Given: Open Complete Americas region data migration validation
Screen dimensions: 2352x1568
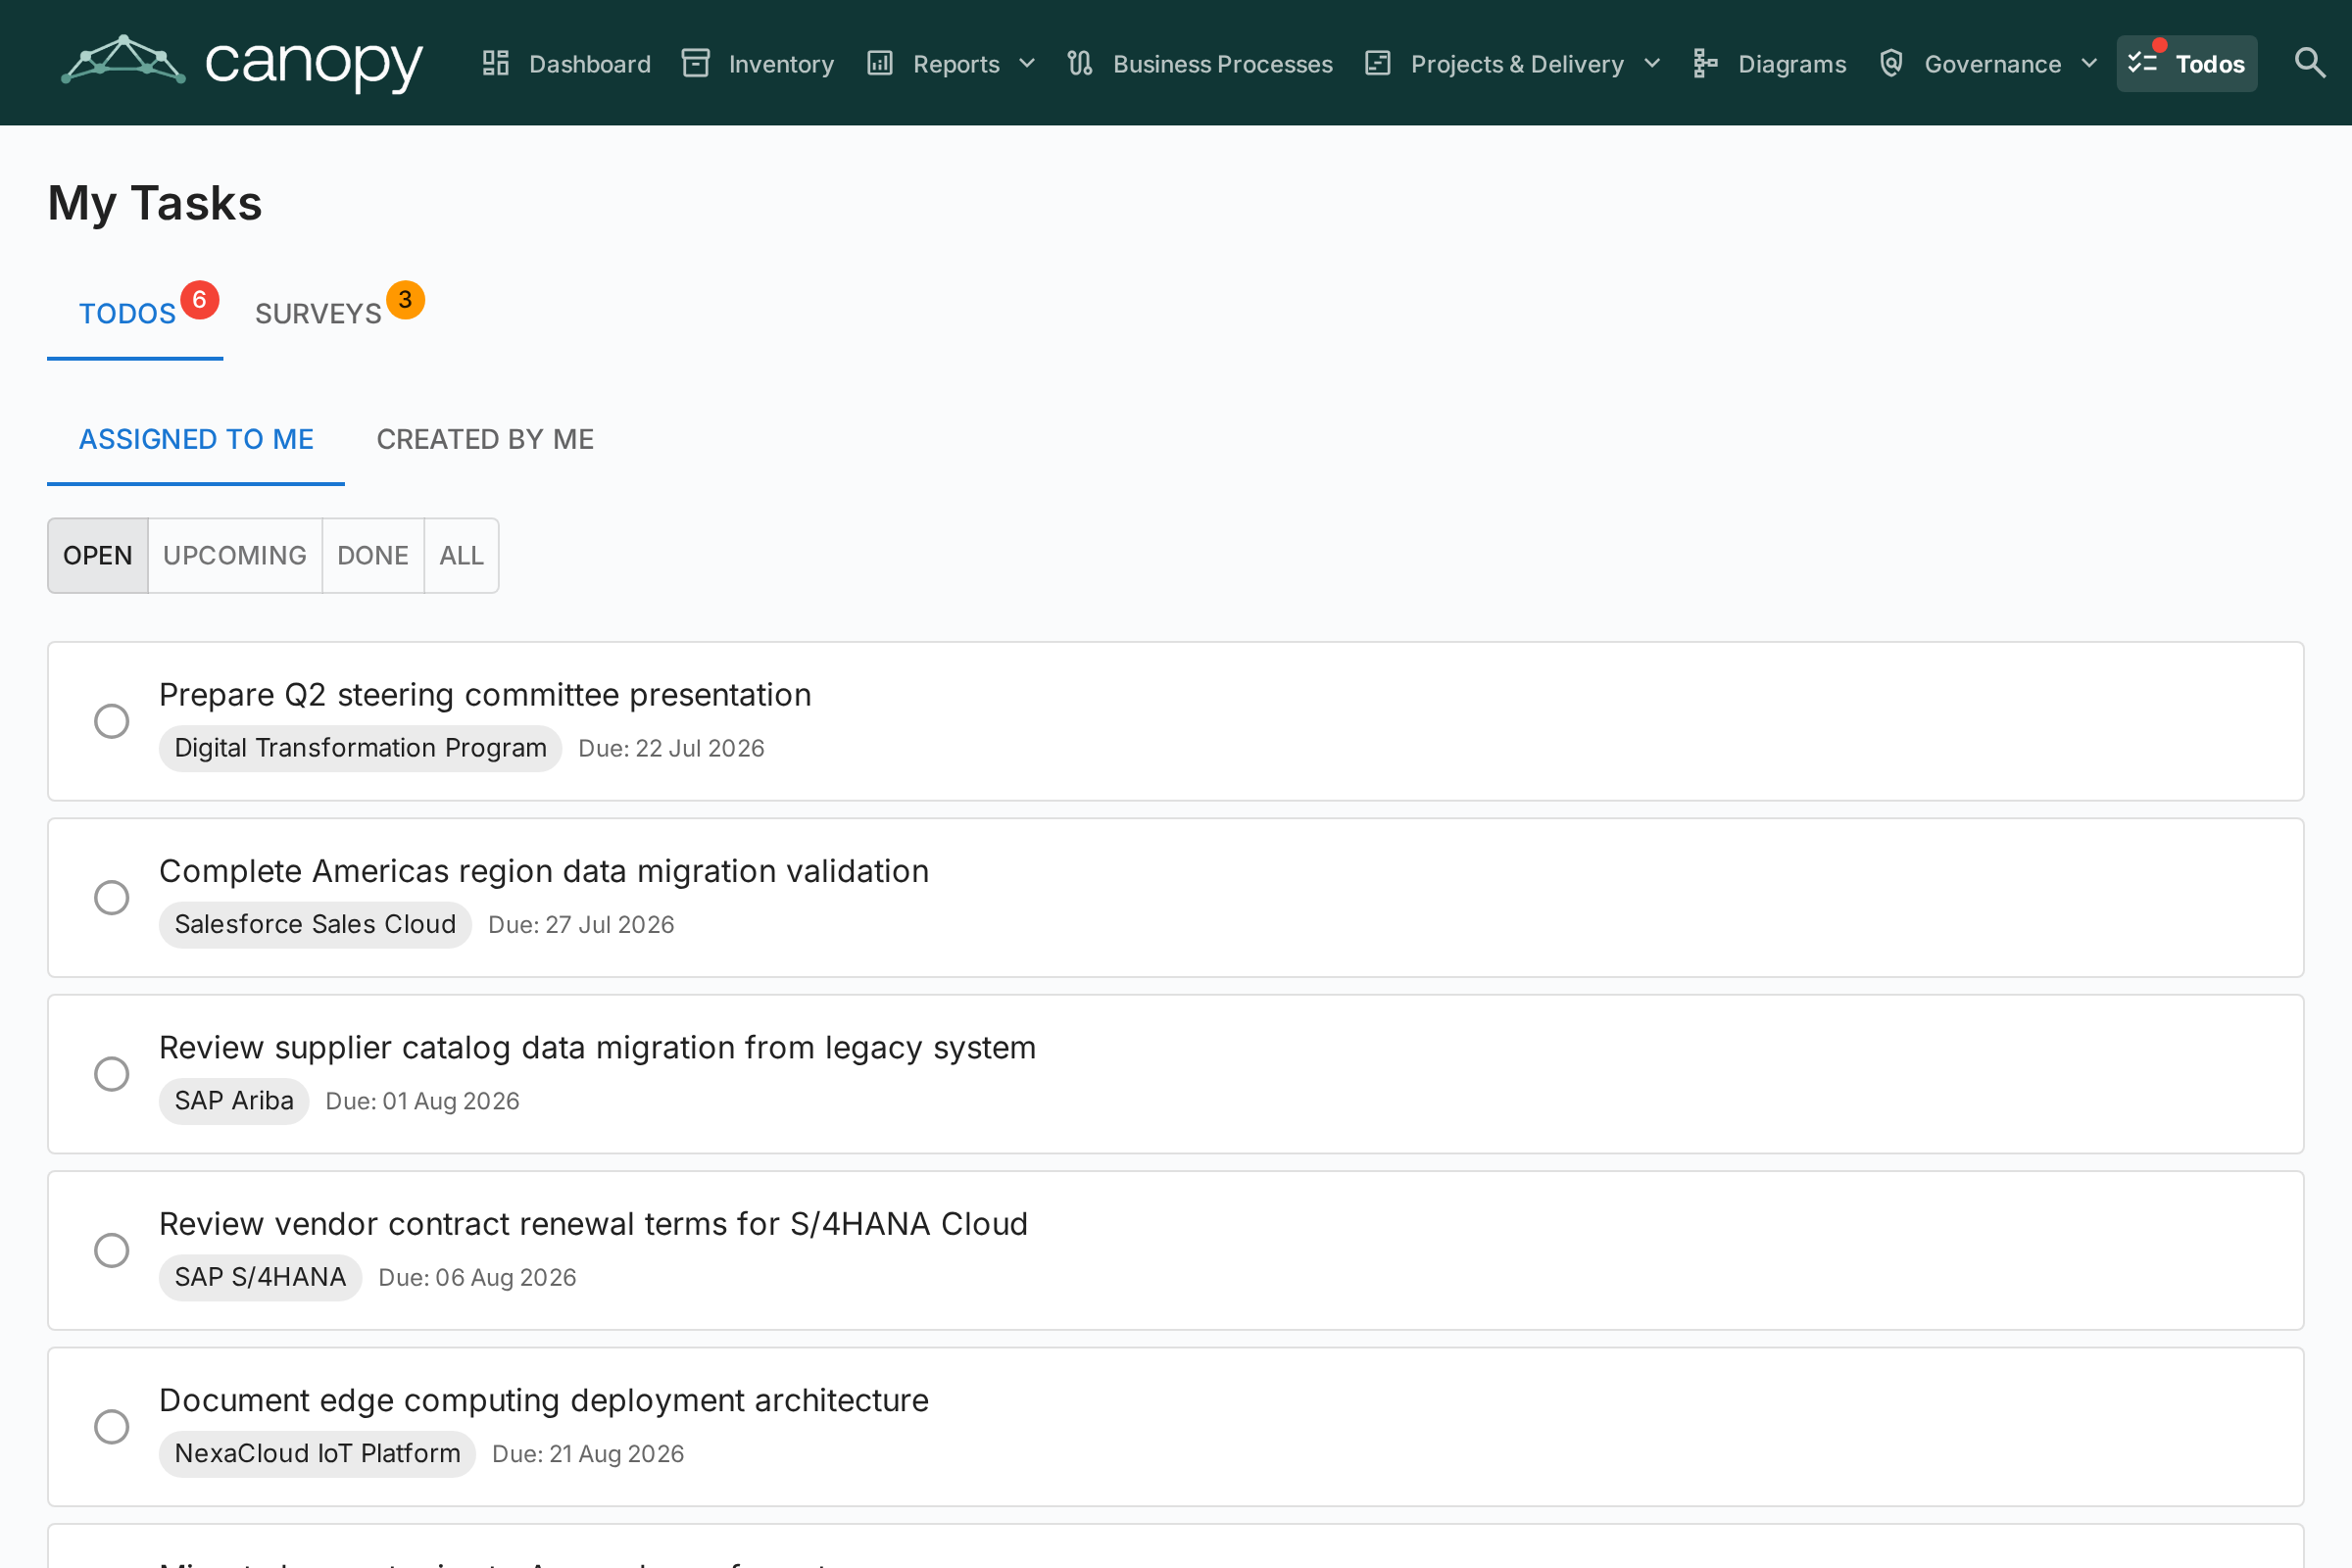Looking at the screenshot, I should [544, 871].
